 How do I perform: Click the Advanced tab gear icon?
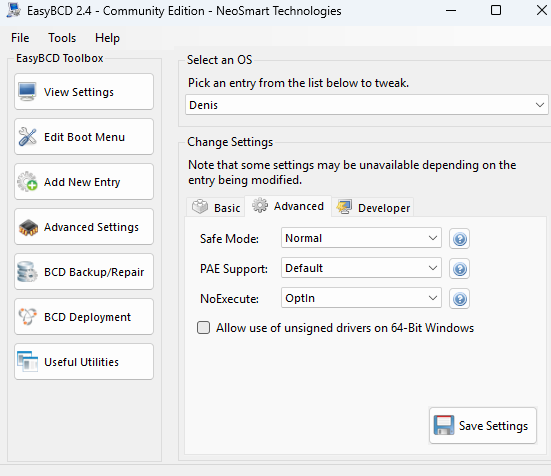[x=260, y=205]
